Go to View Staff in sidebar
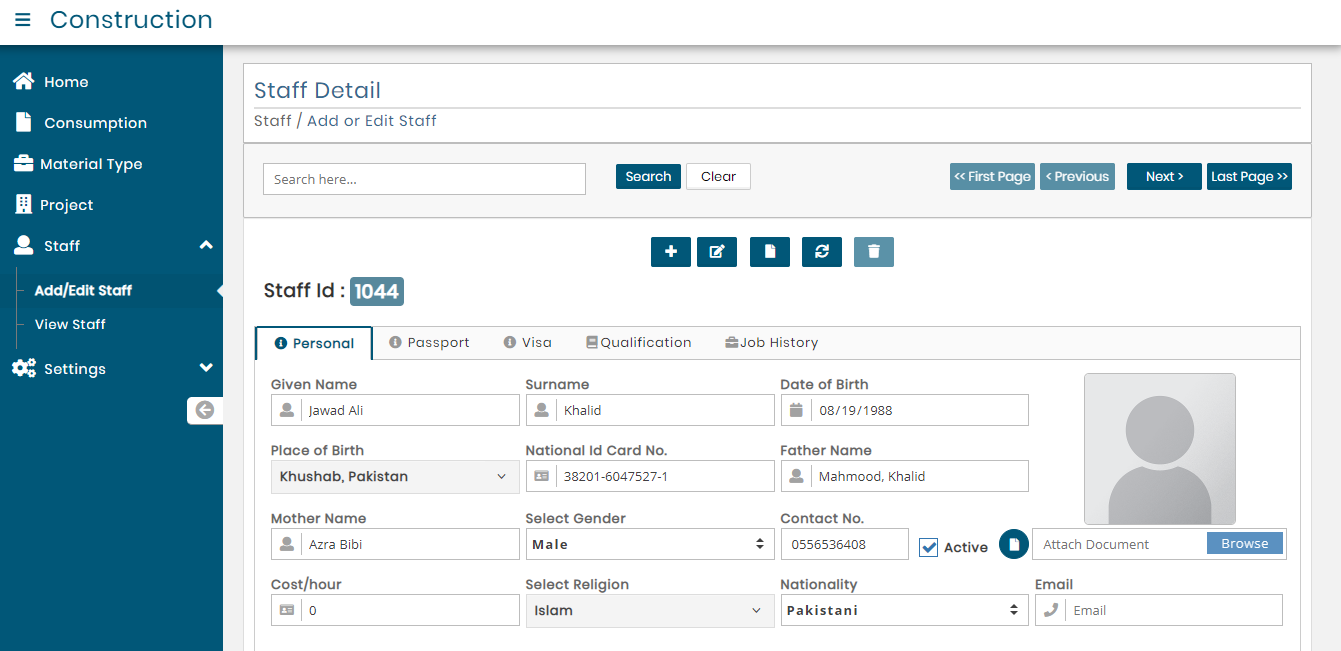Image resolution: width=1341 pixels, height=651 pixels. point(70,324)
